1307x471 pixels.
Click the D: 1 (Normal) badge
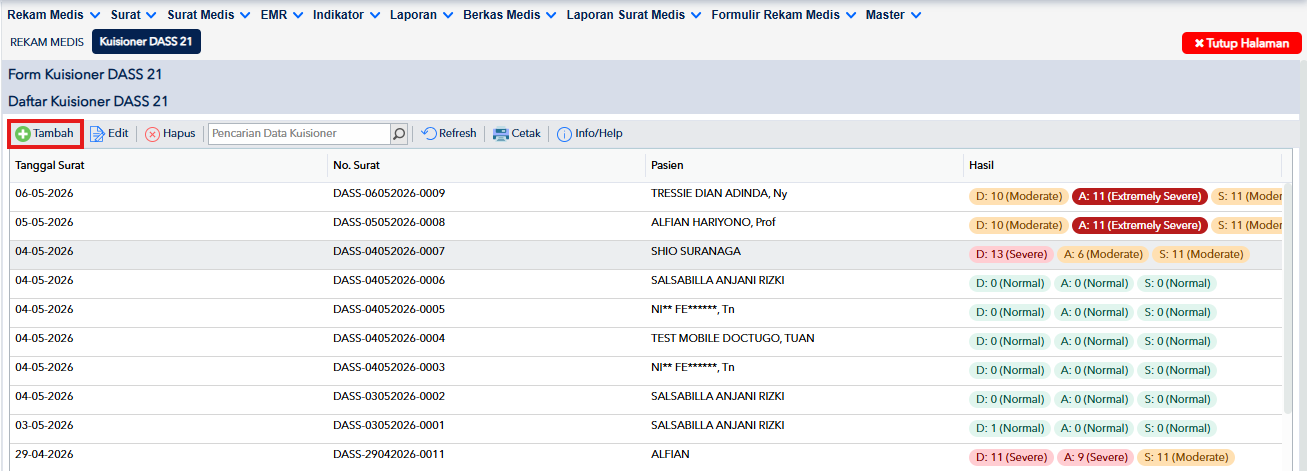tap(1010, 428)
